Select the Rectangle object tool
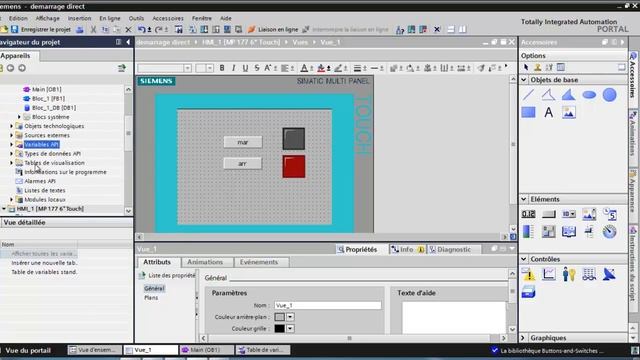640x360 pixels. 528,112
